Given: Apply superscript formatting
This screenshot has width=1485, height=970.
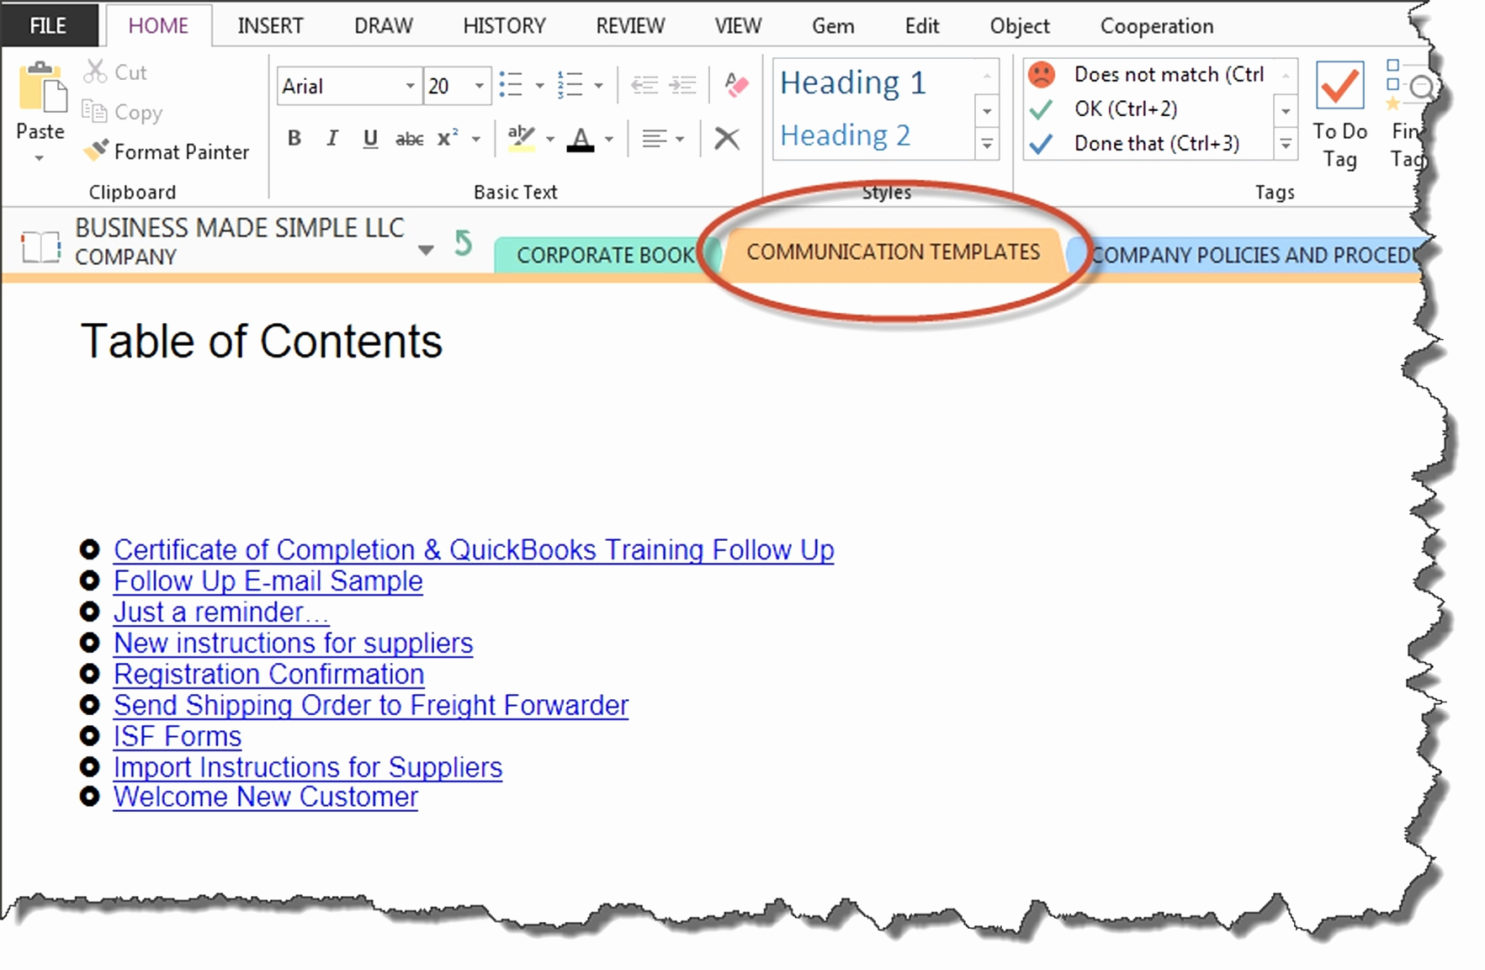Looking at the screenshot, I should click(446, 138).
